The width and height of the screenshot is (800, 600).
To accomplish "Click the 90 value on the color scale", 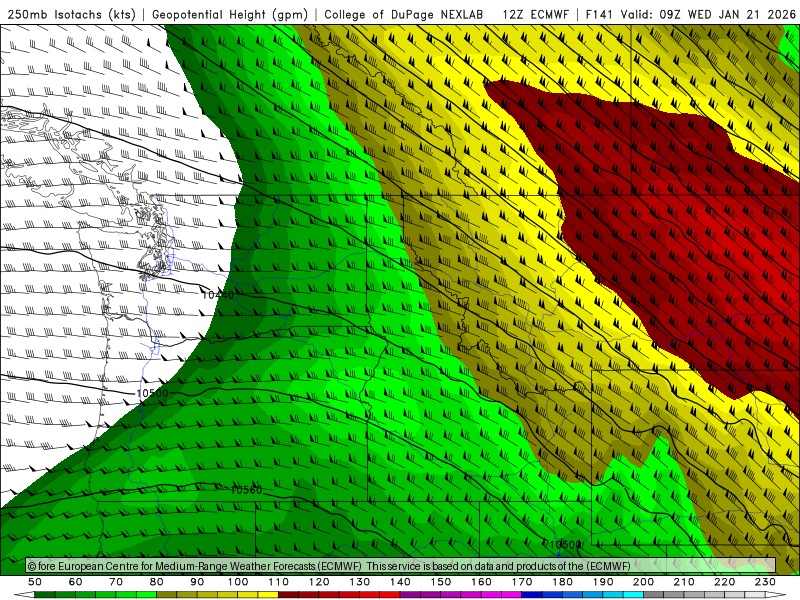I will tap(197, 582).
